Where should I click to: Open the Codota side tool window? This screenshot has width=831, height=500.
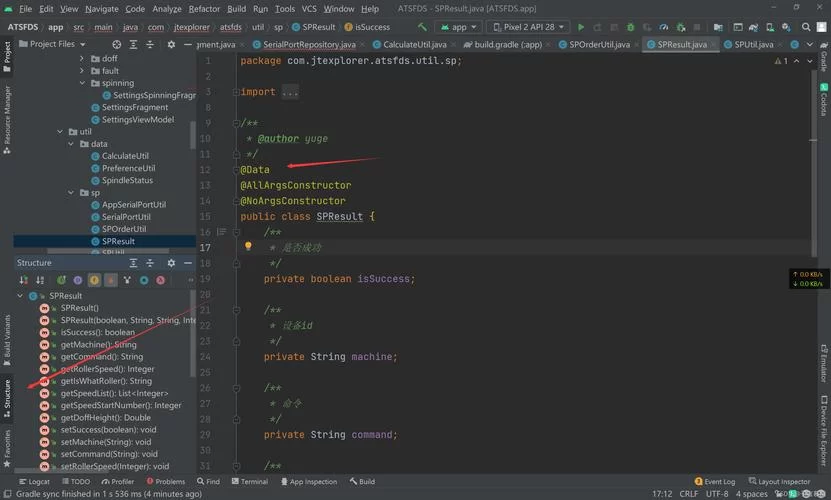coord(824,100)
